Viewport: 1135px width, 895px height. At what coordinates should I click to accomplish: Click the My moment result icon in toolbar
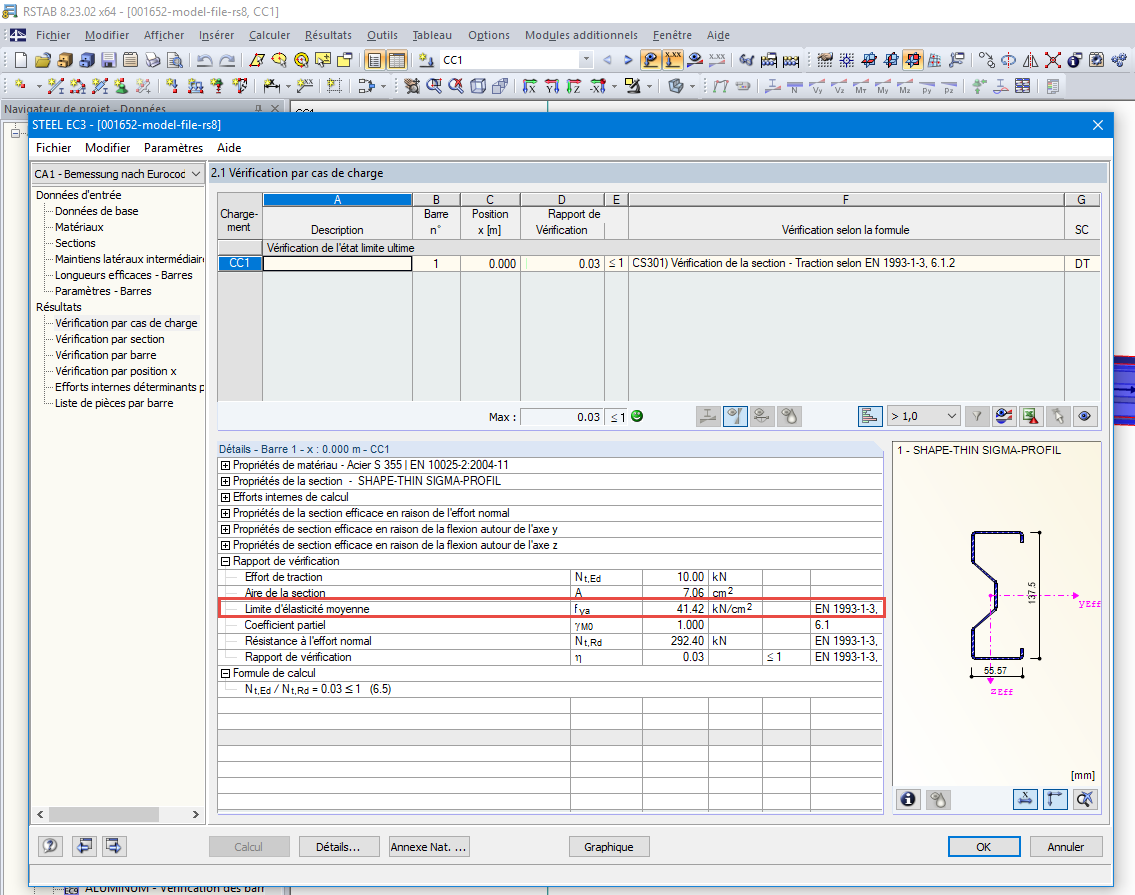(883, 87)
